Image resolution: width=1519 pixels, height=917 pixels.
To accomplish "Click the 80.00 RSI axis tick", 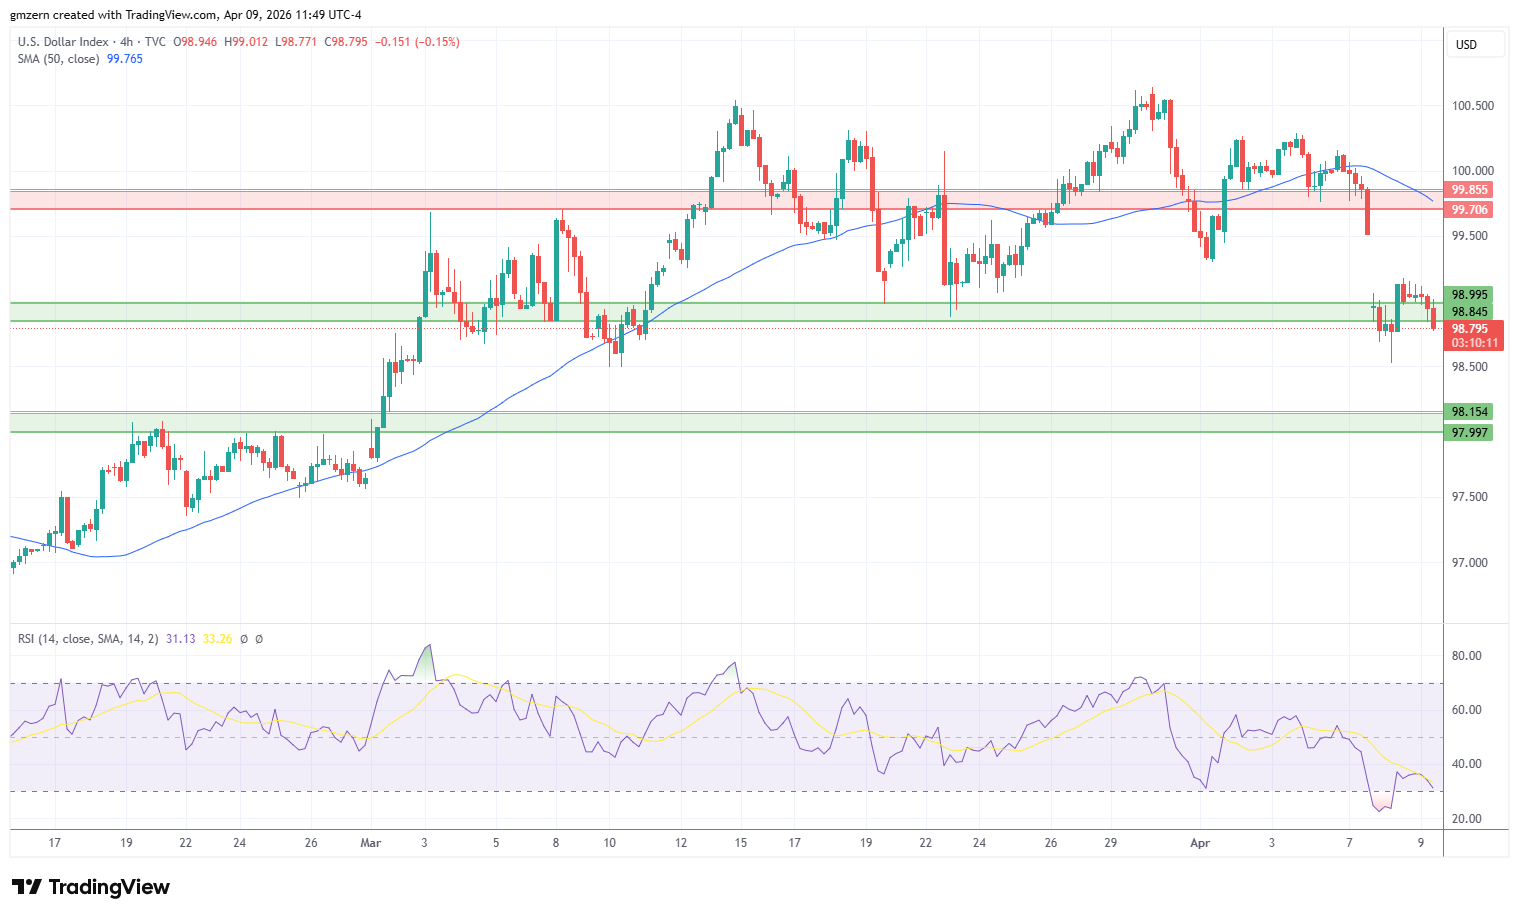I will [1467, 656].
